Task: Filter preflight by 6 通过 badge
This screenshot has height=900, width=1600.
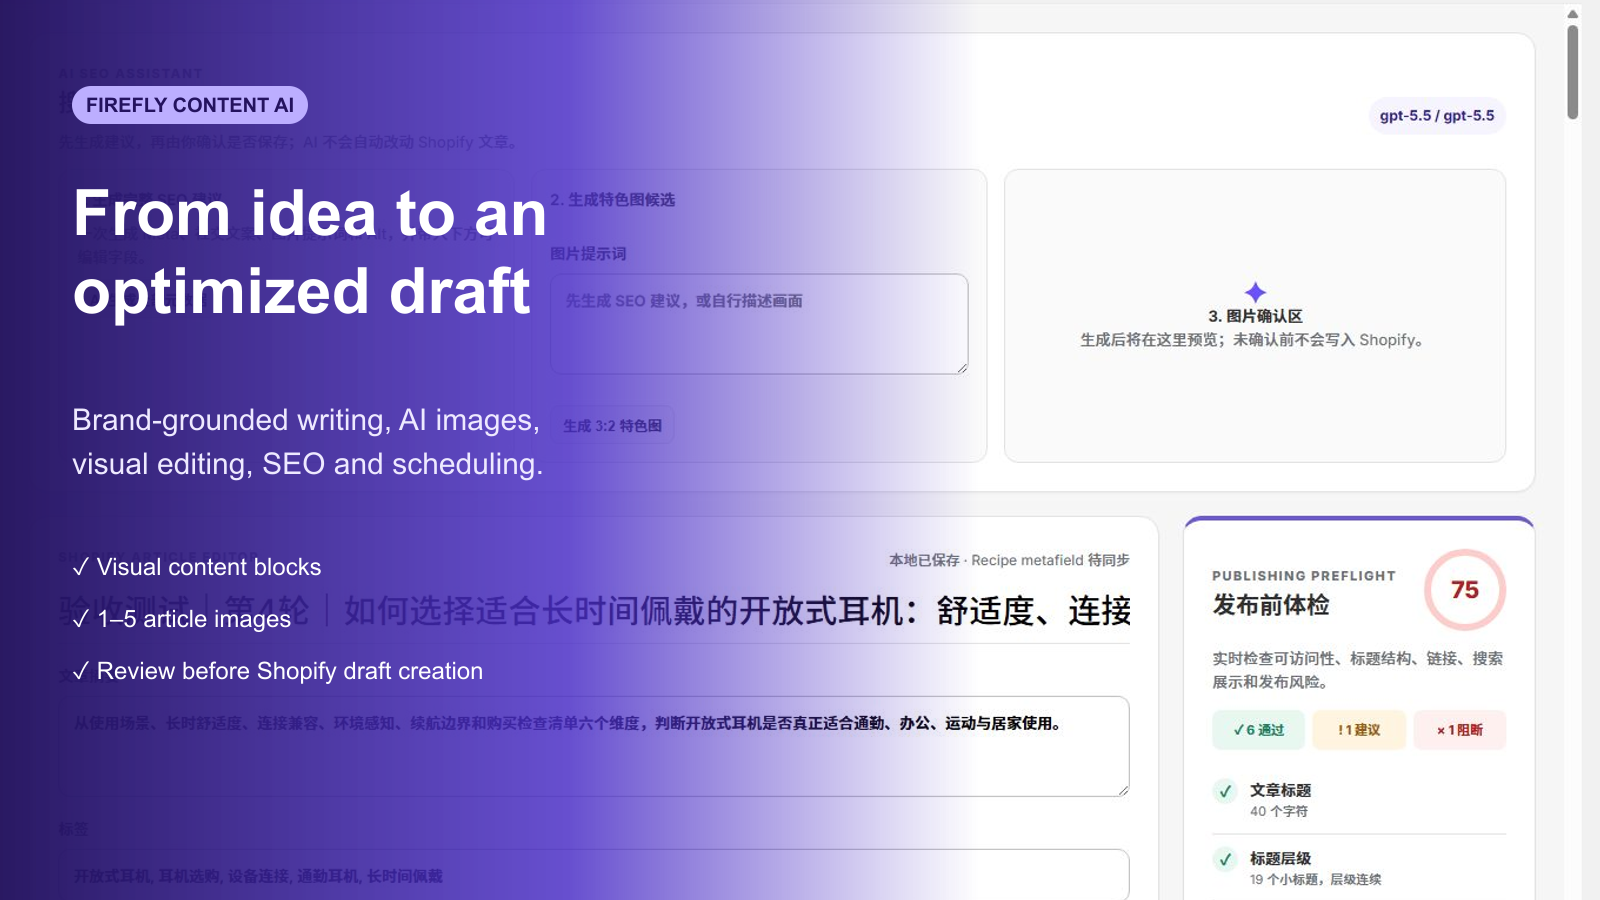Action: coord(1258,730)
